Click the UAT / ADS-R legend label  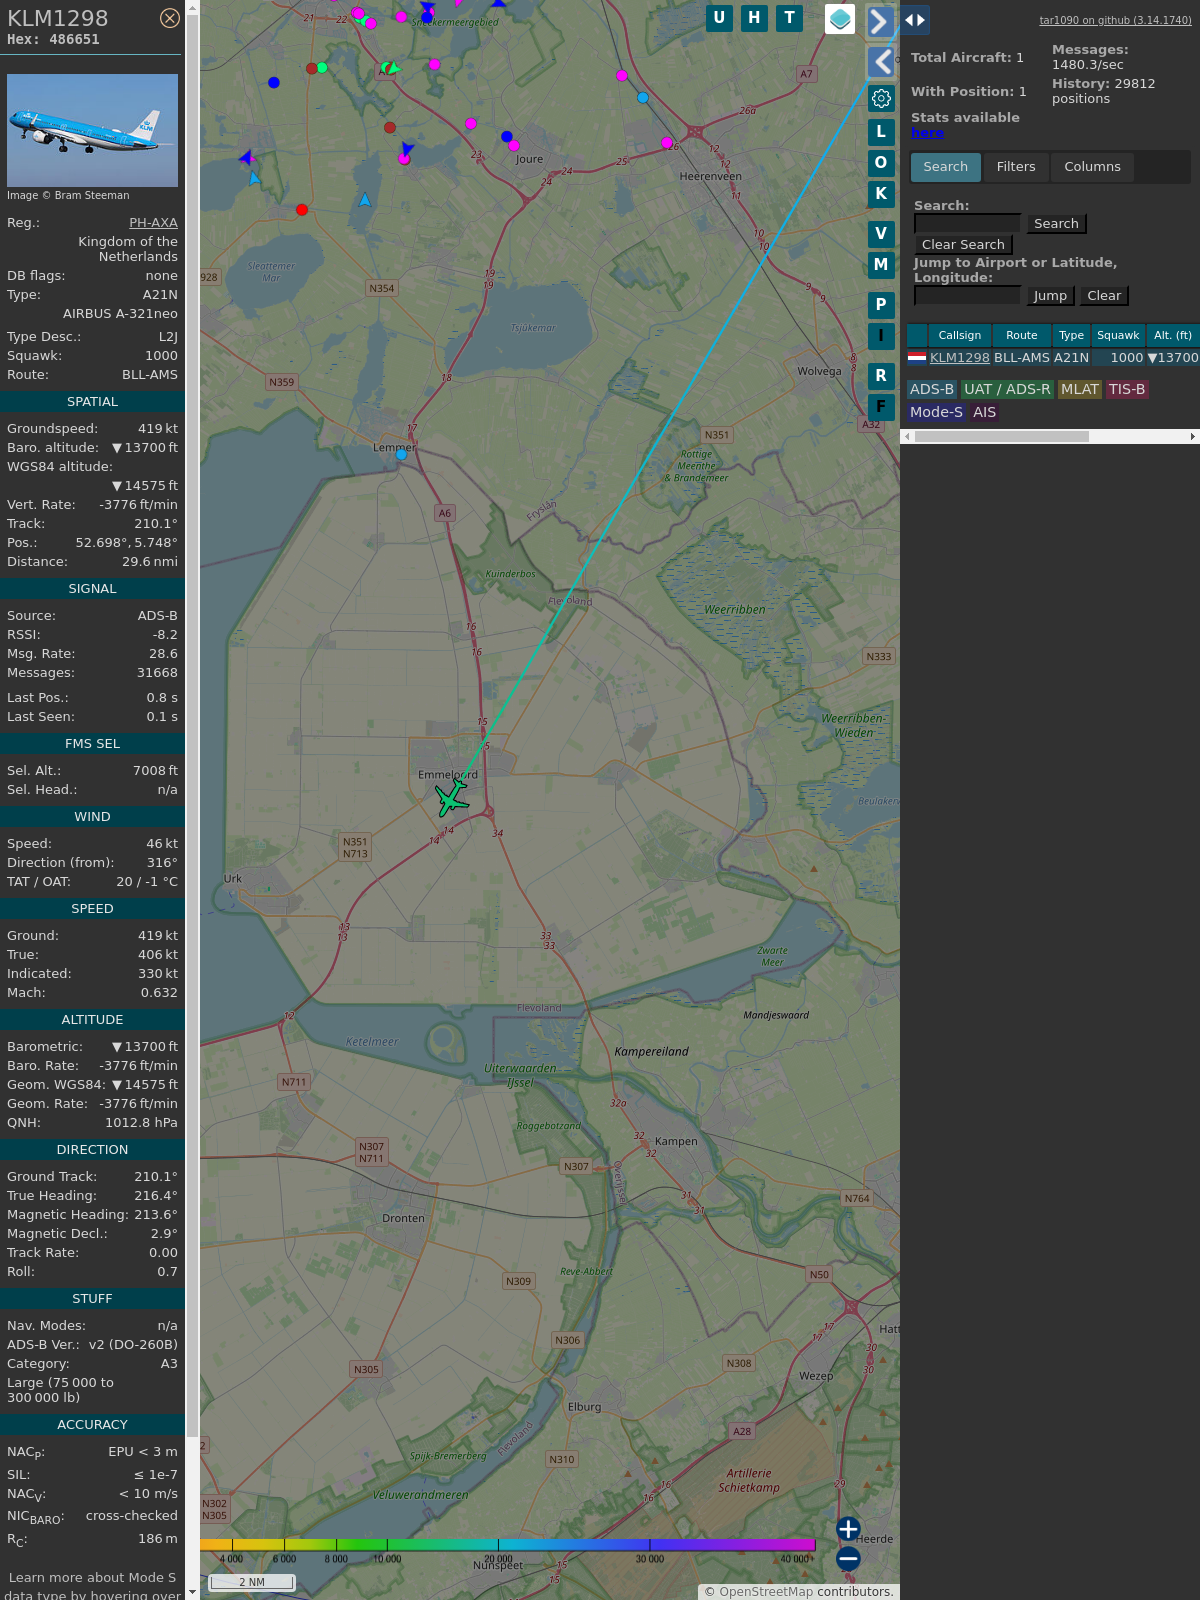pyautogui.click(x=1007, y=390)
